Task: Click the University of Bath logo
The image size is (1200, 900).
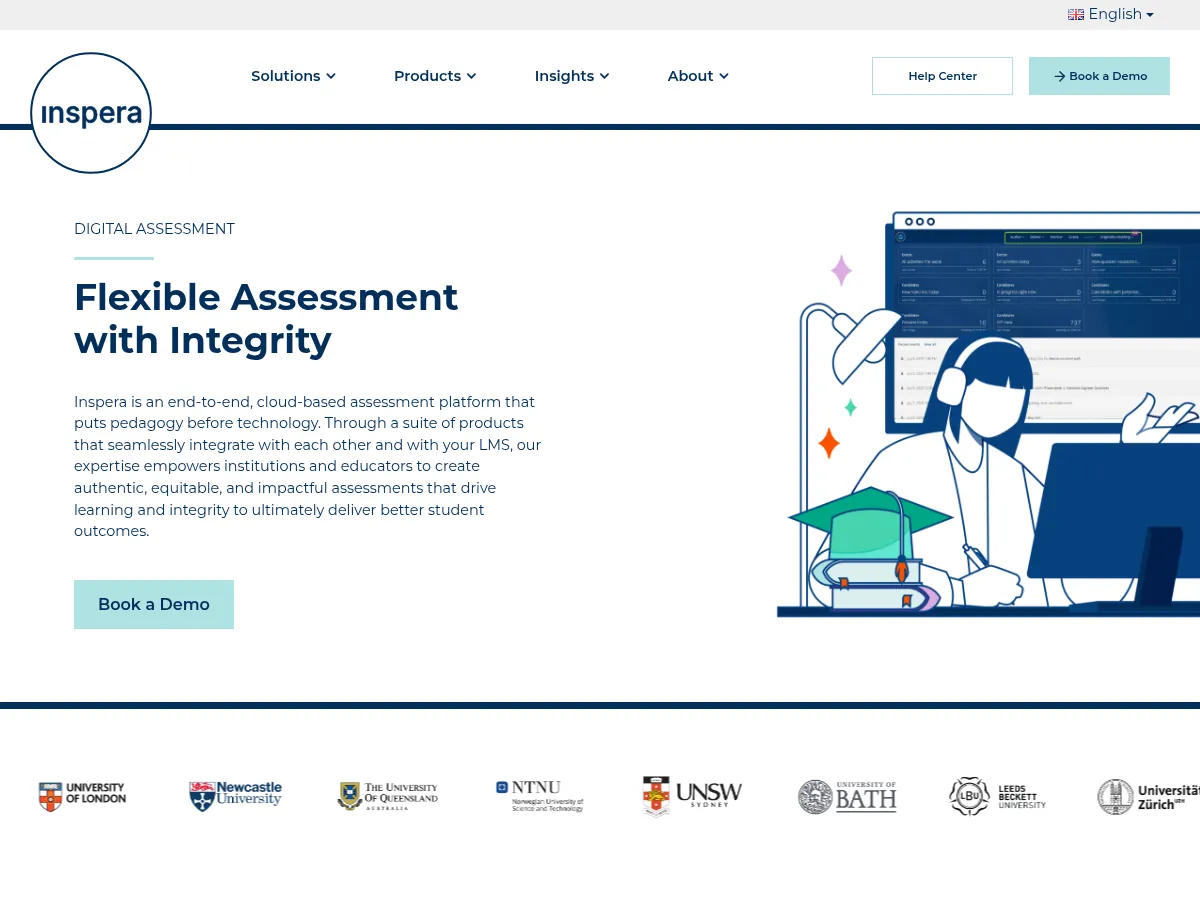Action: pos(847,796)
